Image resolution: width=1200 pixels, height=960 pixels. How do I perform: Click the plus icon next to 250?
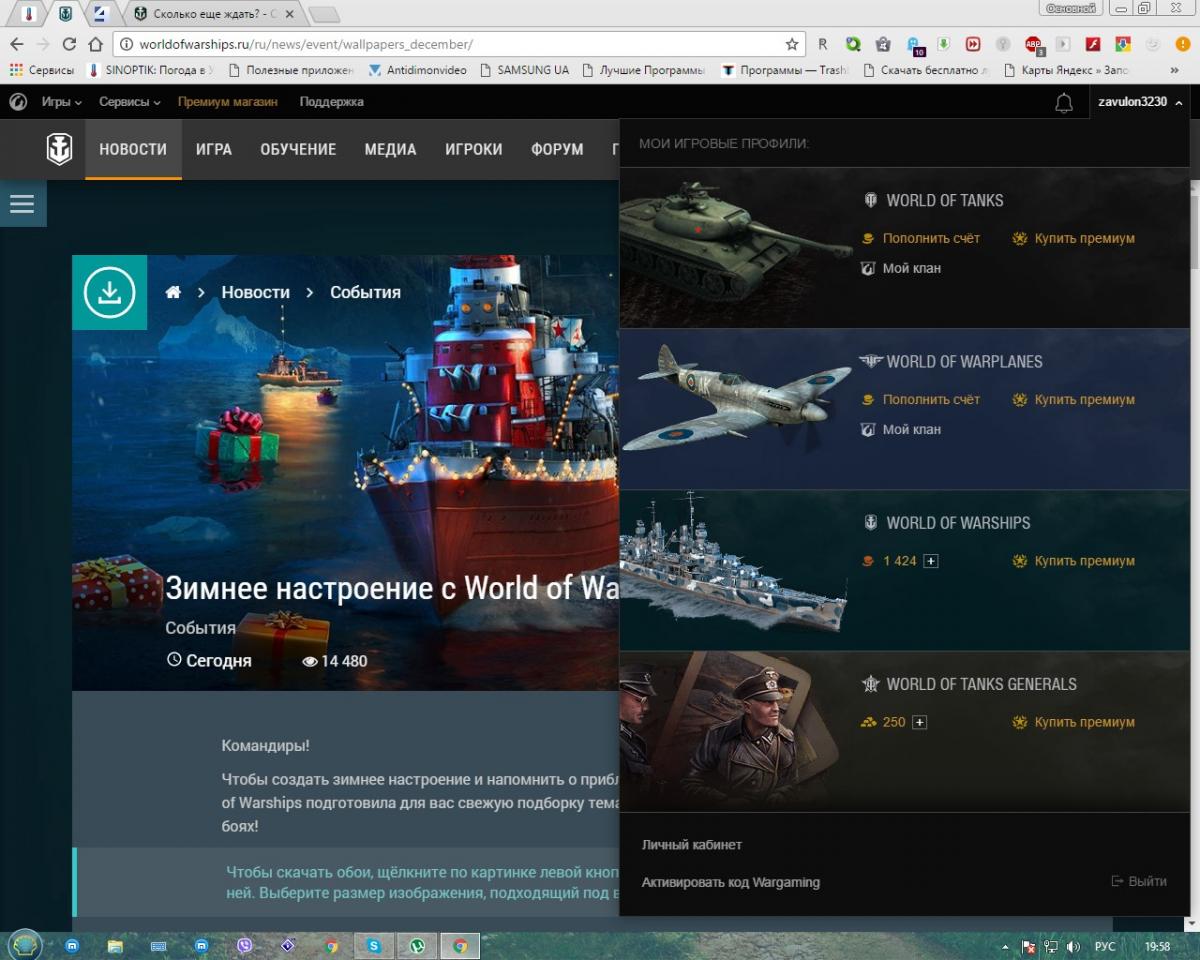[x=920, y=722]
